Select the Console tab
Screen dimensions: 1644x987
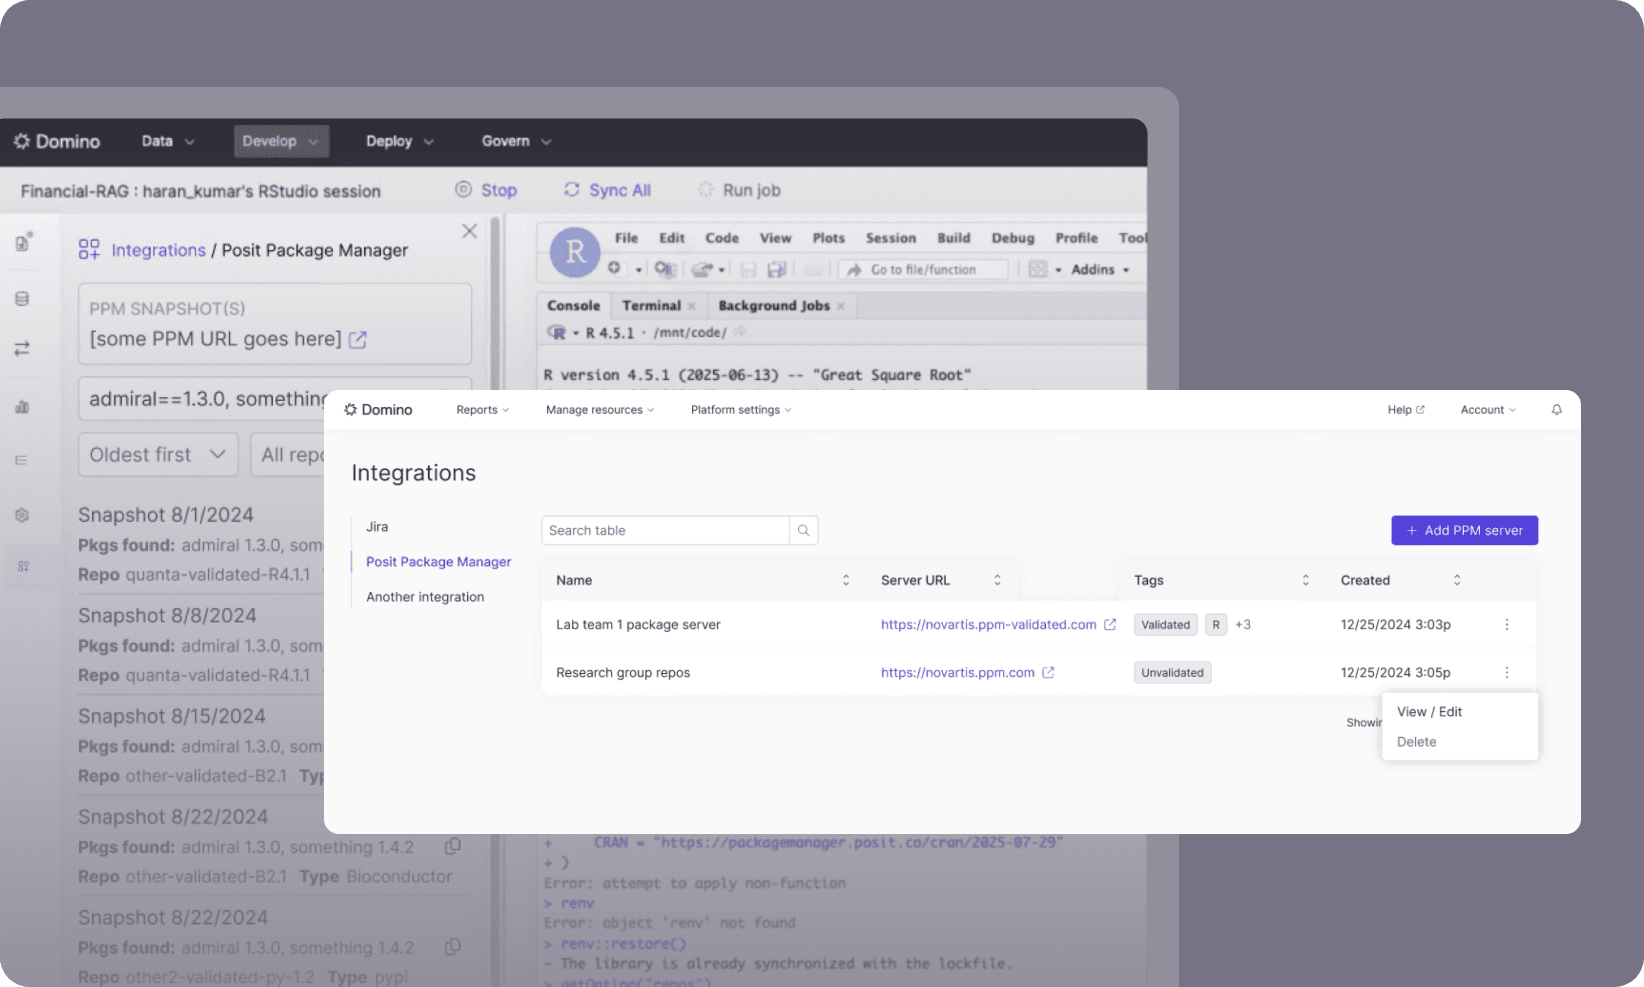click(x=574, y=306)
